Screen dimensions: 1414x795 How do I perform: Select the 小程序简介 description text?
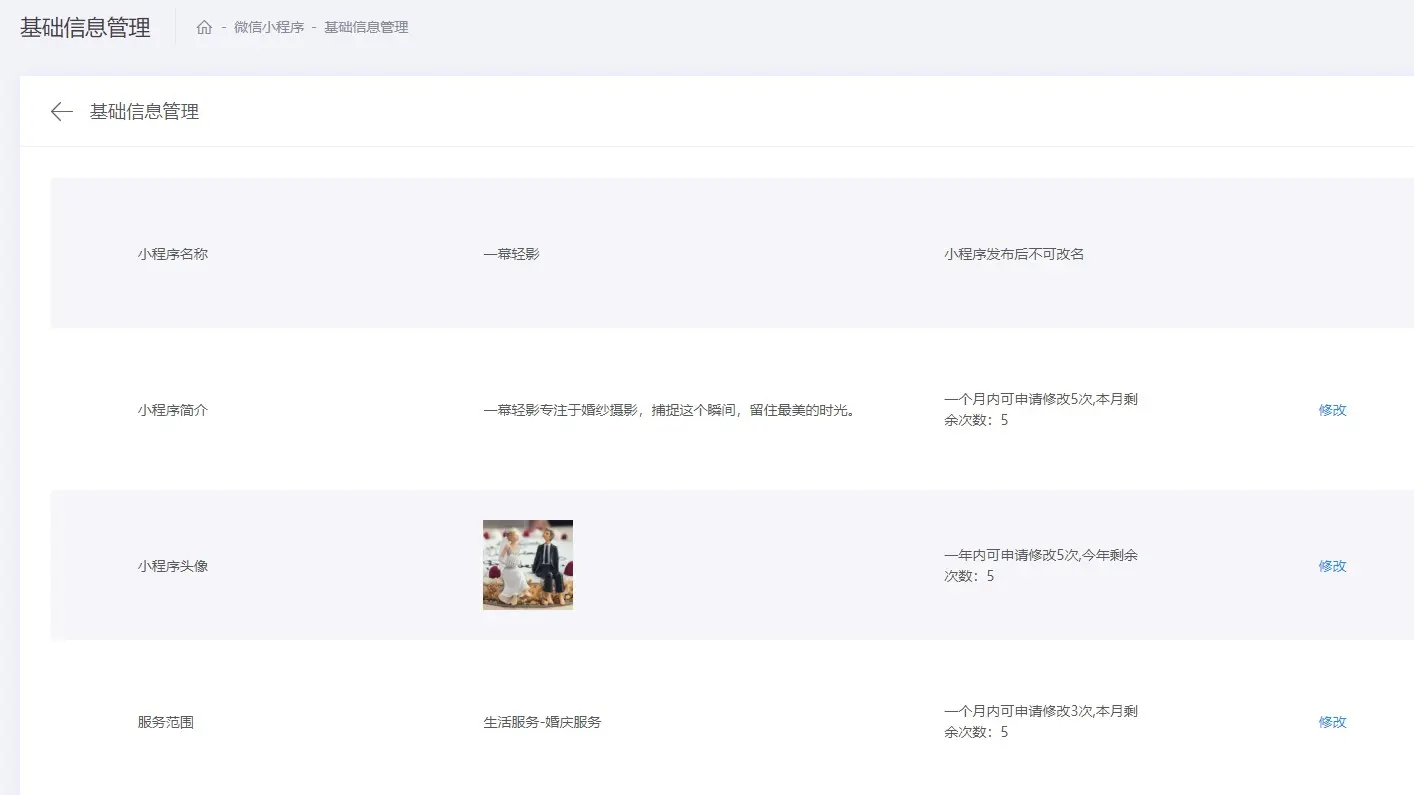coord(670,410)
